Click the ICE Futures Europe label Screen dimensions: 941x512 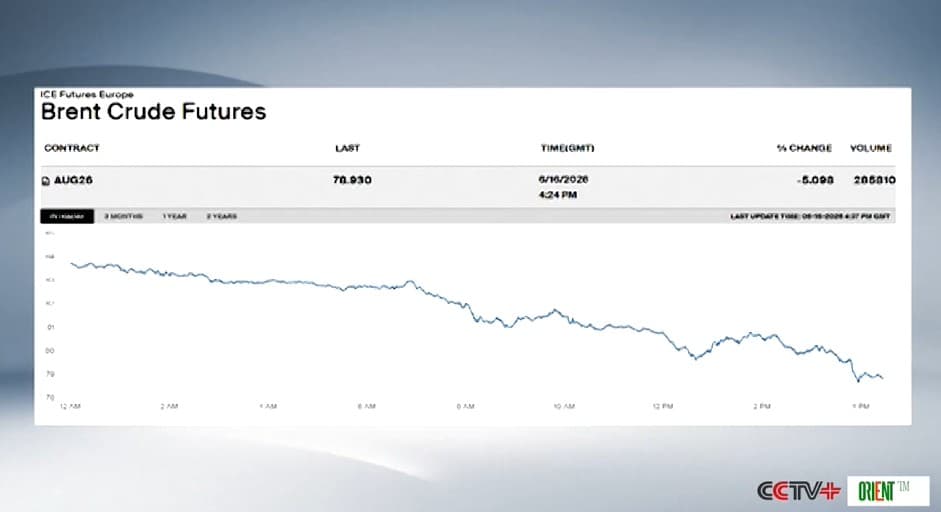click(x=87, y=94)
